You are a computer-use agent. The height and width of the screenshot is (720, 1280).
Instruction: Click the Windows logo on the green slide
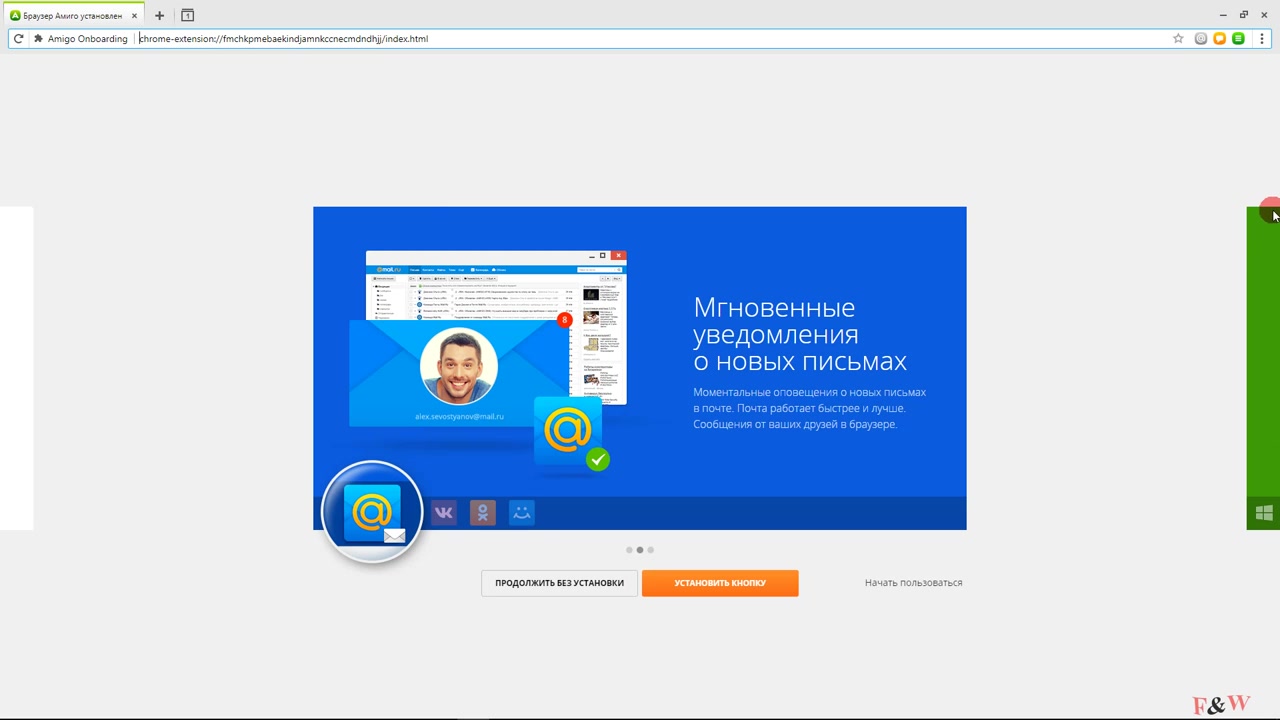[x=1264, y=513]
